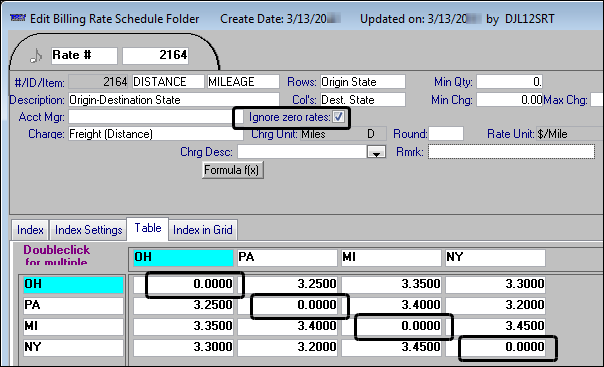The width and height of the screenshot is (604, 367).
Task: Switch to the Index tab
Action: 30,230
